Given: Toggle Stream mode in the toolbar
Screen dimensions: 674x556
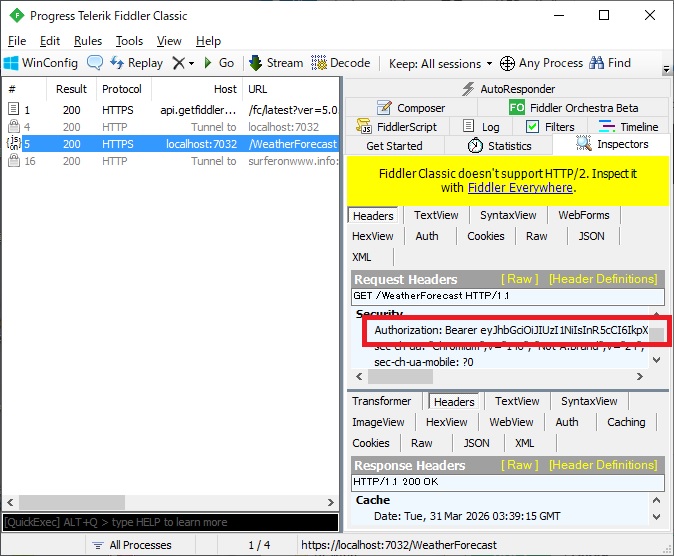Looking at the screenshot, I should click(x=275, y=63).
